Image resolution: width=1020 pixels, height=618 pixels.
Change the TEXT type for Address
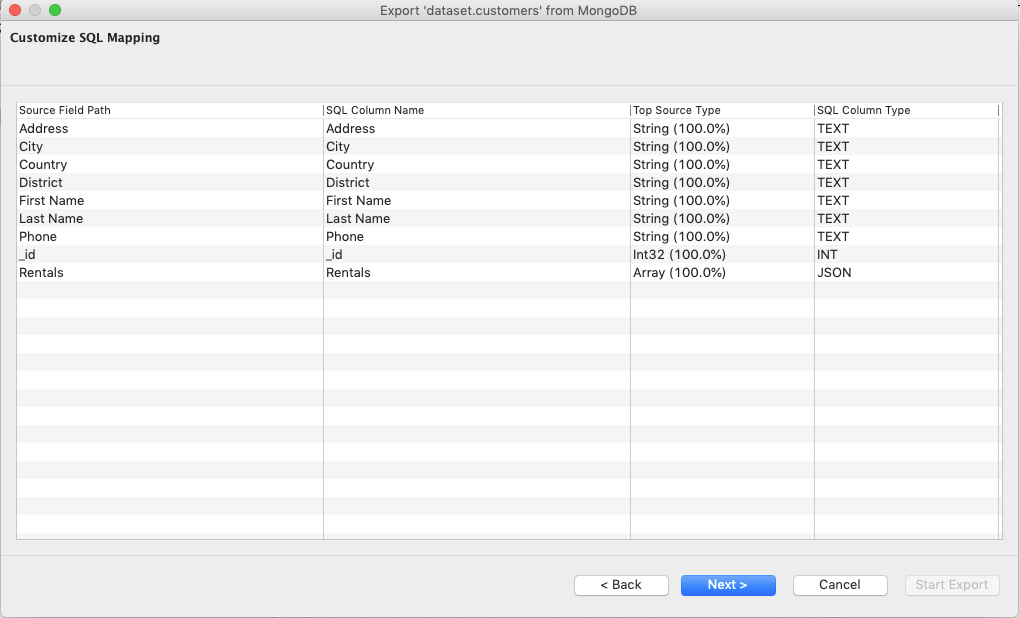coord(906,128)
